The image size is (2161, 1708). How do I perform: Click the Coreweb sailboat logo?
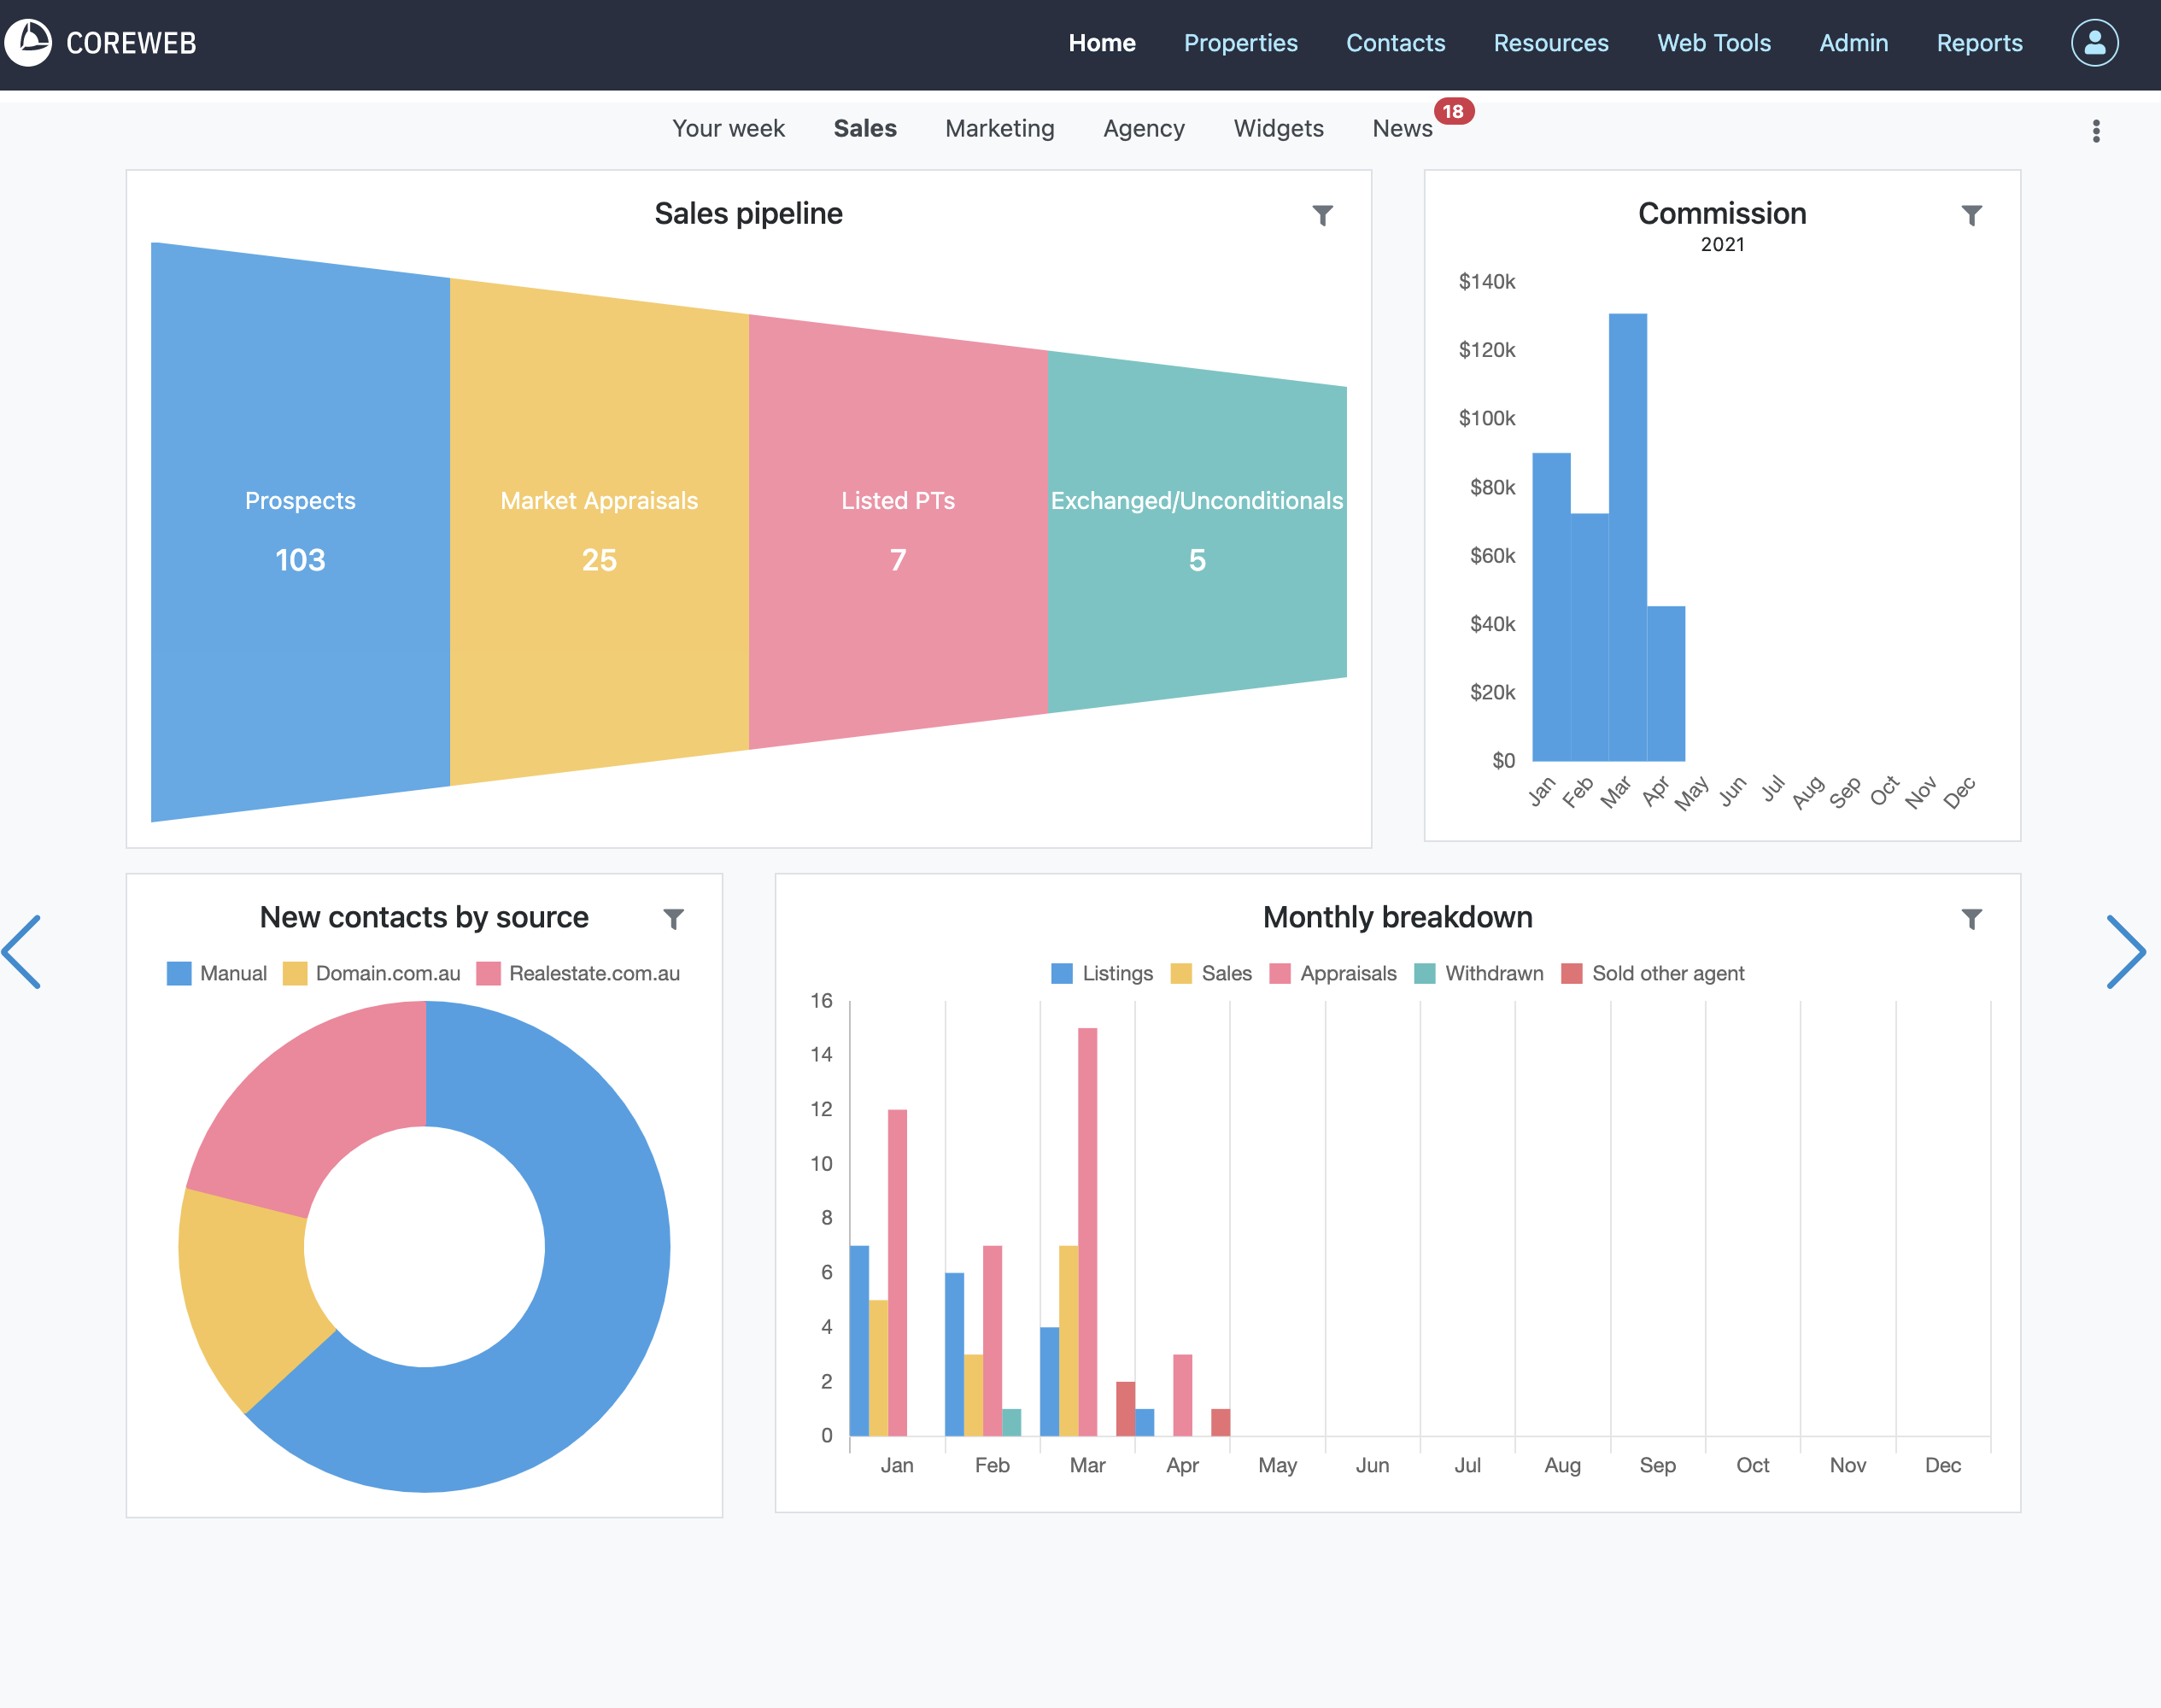pos(29,43)
